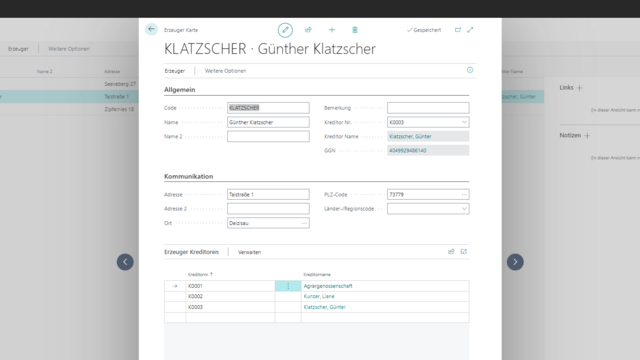
Task: Select the K0001 cell
Action: 230,286
